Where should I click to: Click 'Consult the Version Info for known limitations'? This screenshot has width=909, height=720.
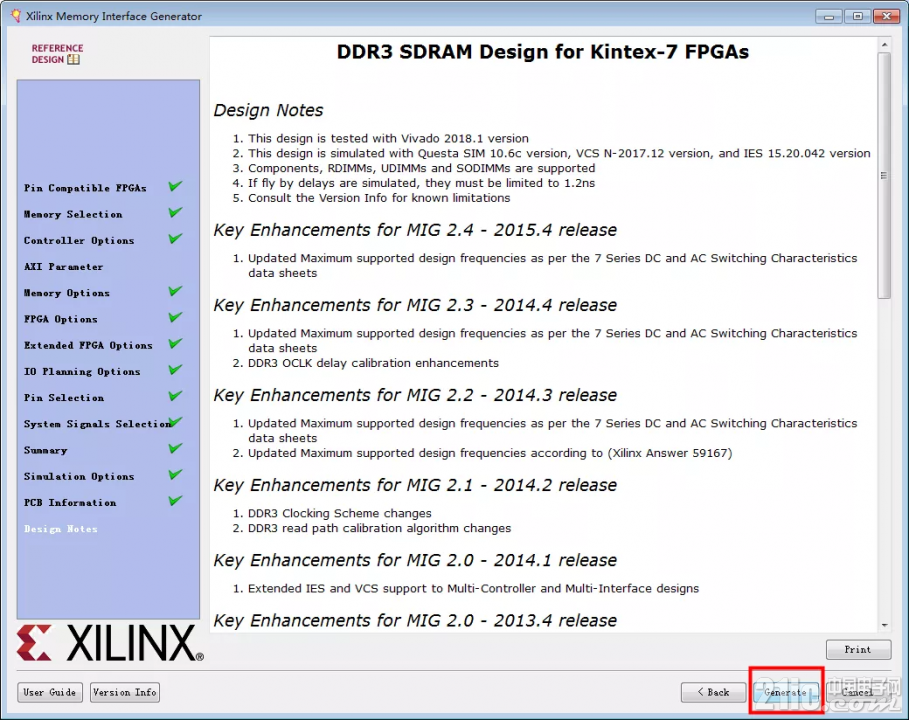pyautogui.click(x=379, y=198)
